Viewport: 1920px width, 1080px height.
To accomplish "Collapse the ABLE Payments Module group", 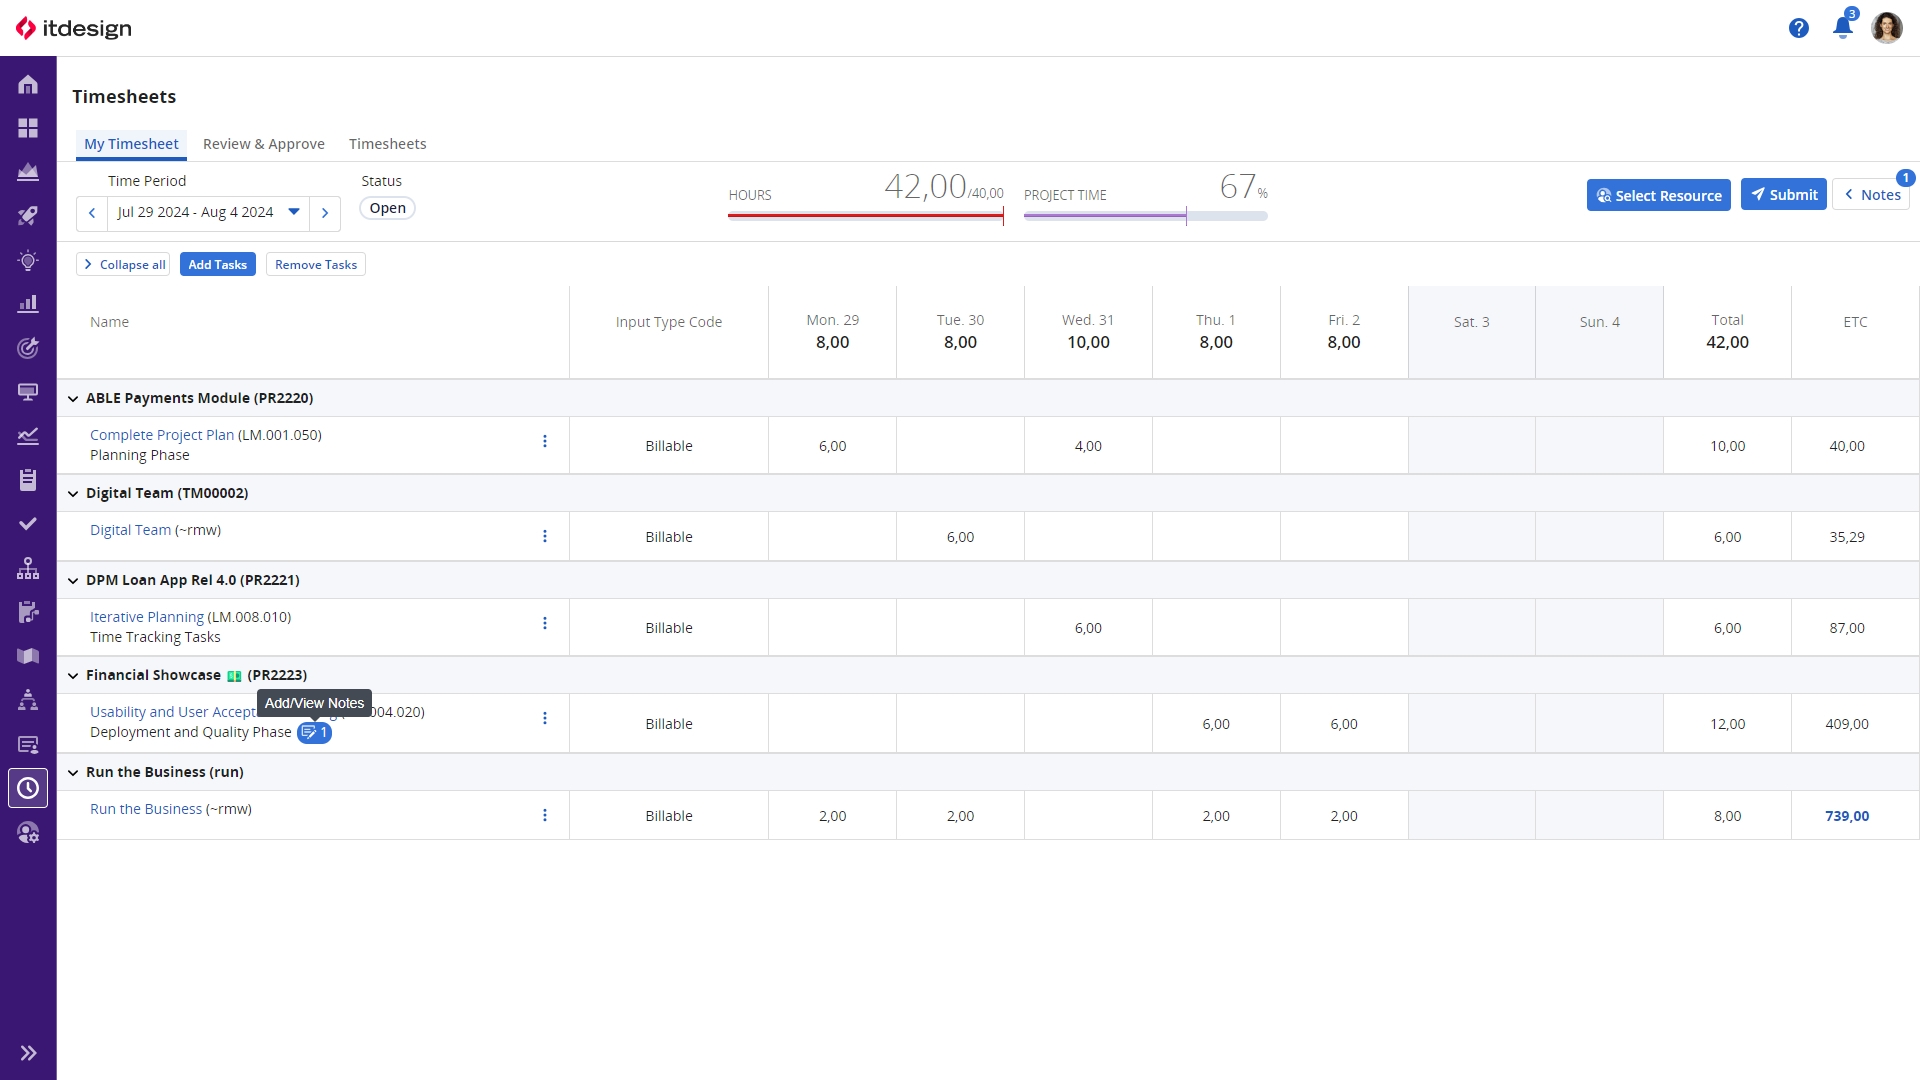I will (73, 399).
